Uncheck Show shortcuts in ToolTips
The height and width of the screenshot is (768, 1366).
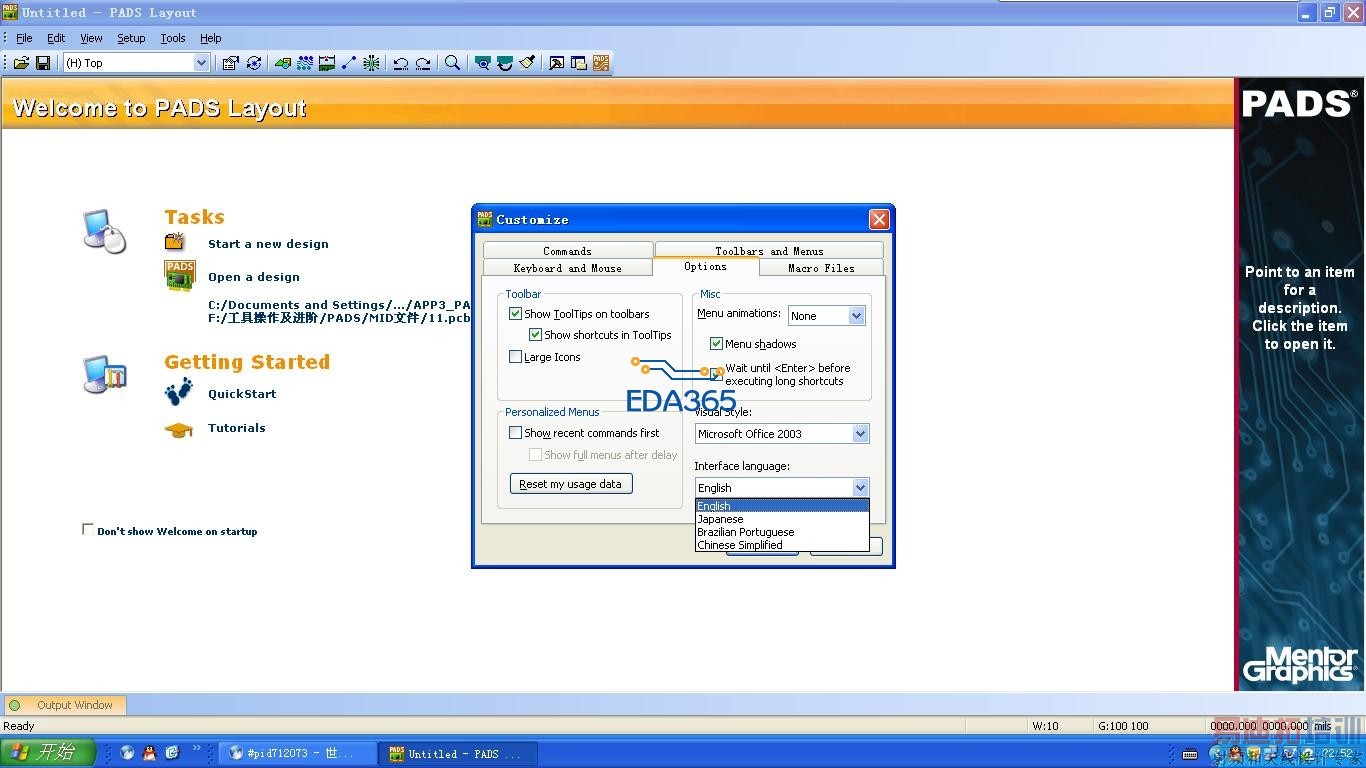coord(536,335)
